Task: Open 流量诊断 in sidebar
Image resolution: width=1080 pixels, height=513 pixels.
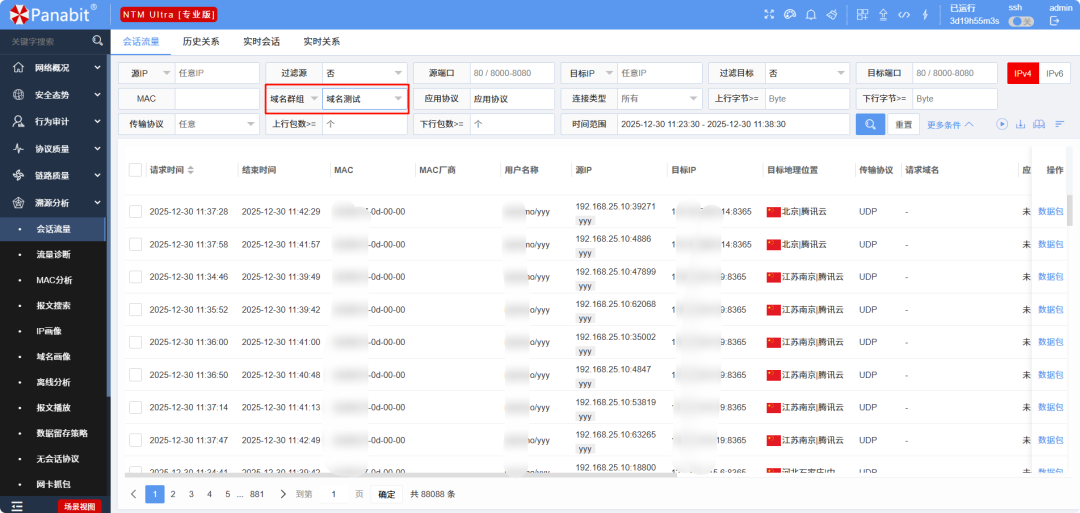Action: pos(53,255)
